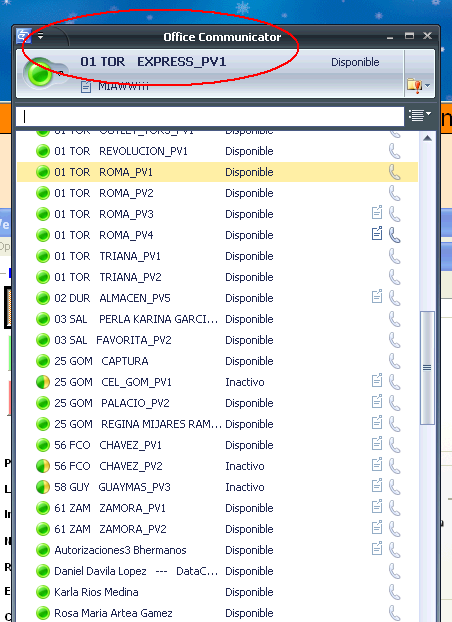The image size is (452, 622).
Task: Click phone icon for ROMA_PV3
Action: pyautogui.click(x=394, y=214)
